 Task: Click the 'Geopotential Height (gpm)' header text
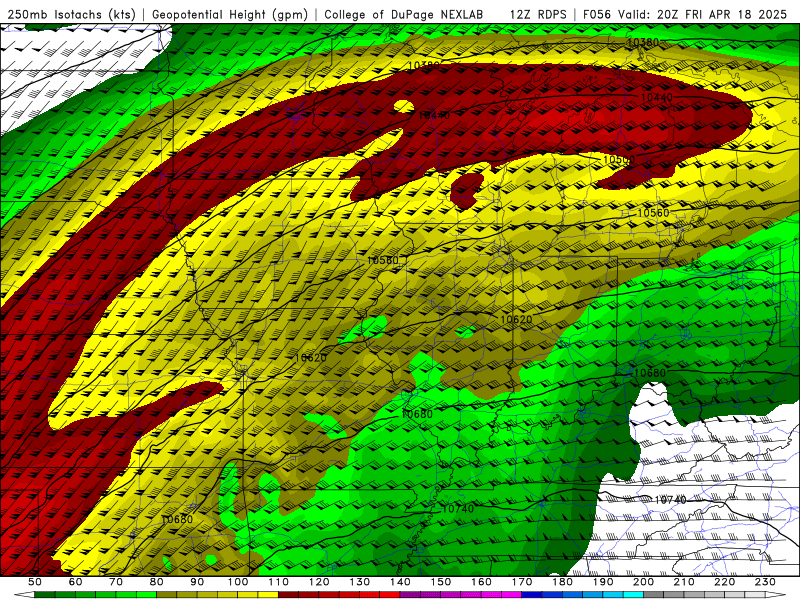tap(230, 14)
